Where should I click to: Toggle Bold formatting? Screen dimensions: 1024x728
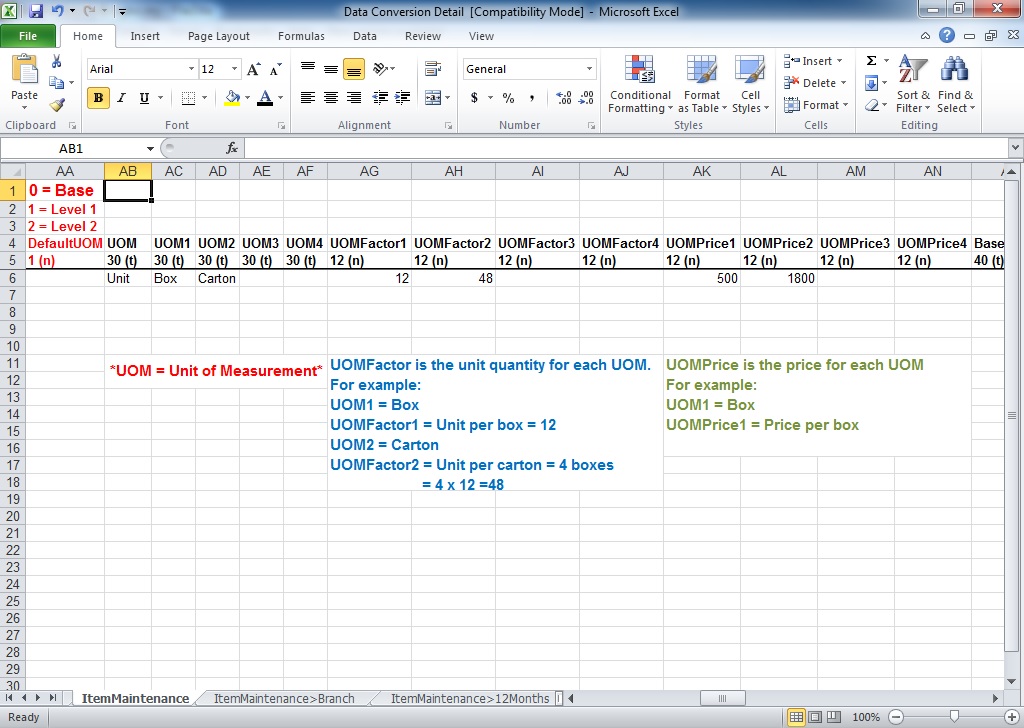(99, 98)
